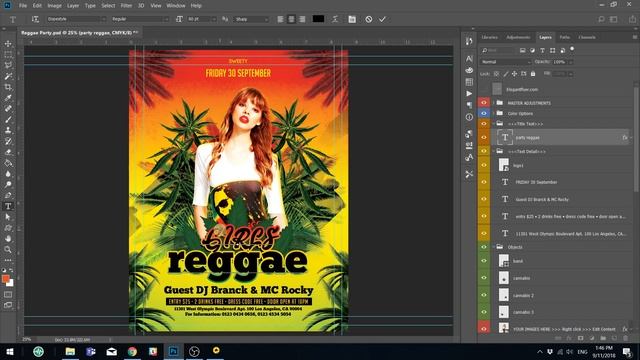The height and width of the screenshot is (360, 640).
Task: Switch to the Adjustments tab
Action: pos(518,37)
